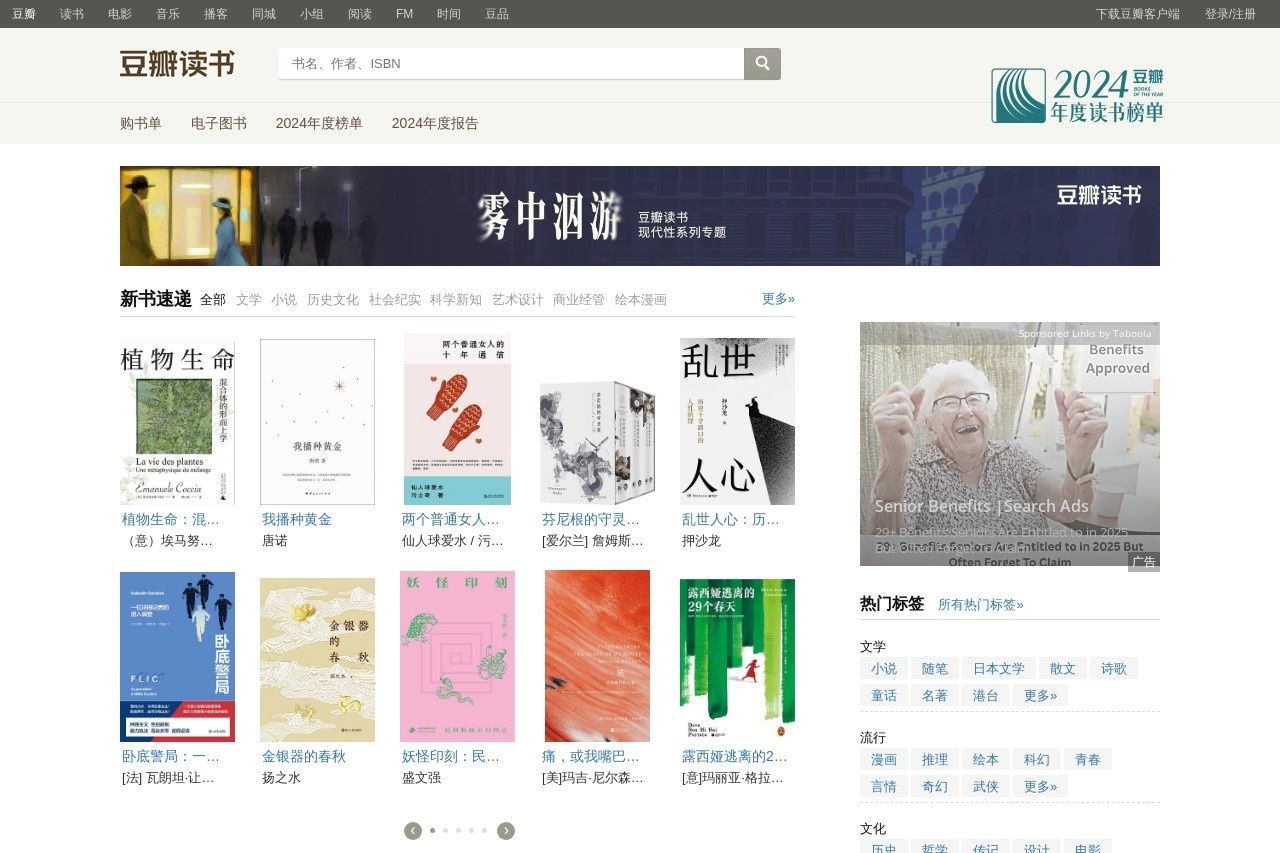Select 日本文学 tag

point(999,668)
